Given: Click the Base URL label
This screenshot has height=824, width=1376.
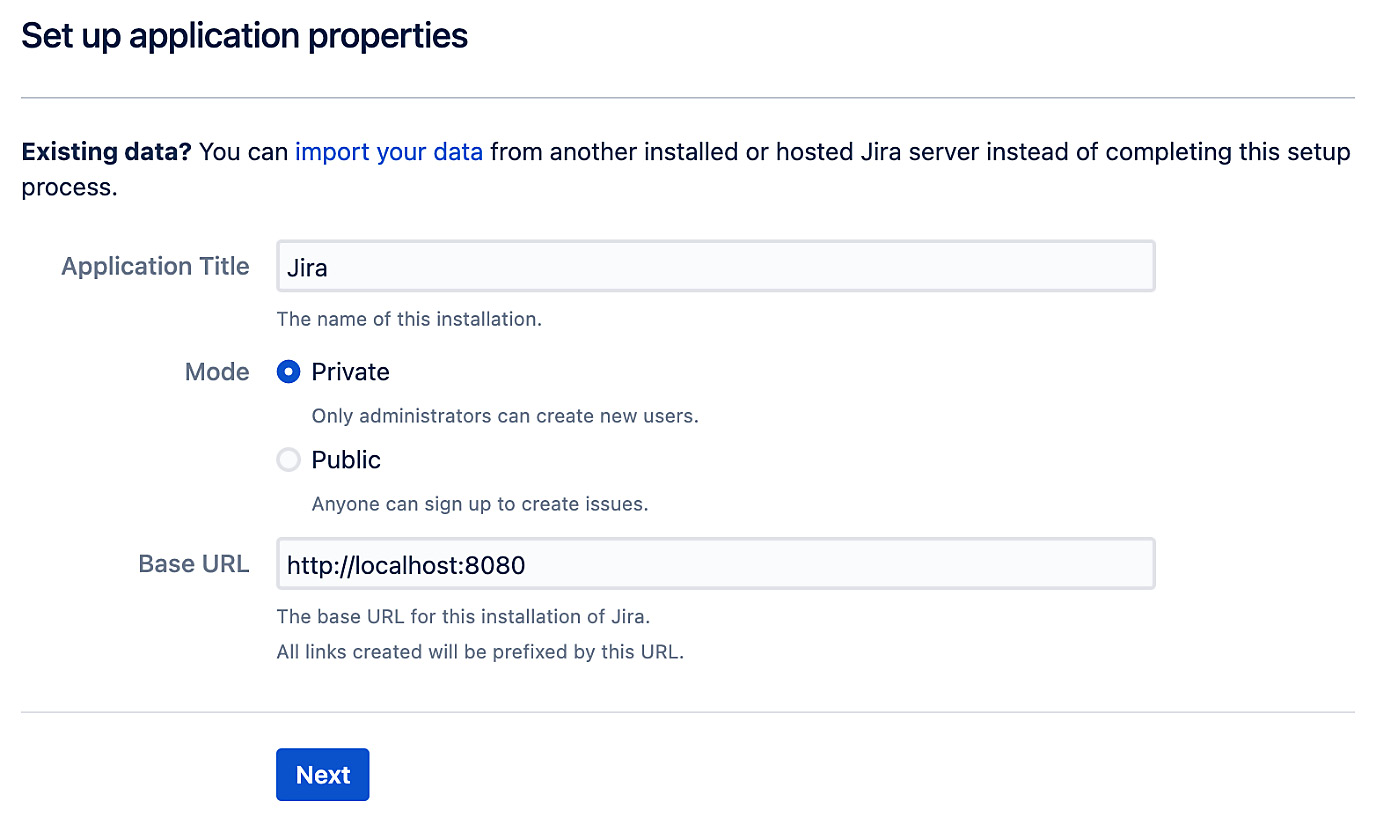Looking at the screenshot, I should 193,563.
